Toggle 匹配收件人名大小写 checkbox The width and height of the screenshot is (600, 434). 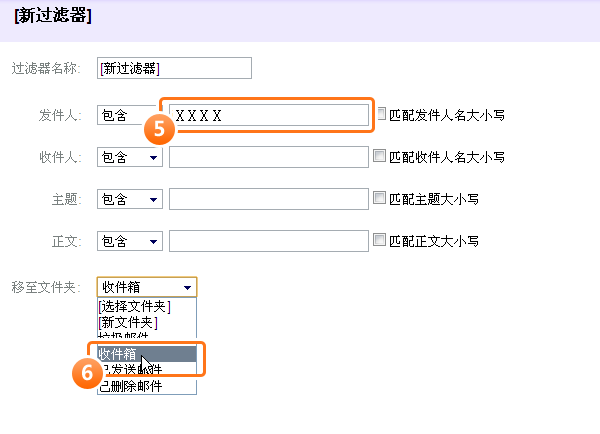coord(379,156)
